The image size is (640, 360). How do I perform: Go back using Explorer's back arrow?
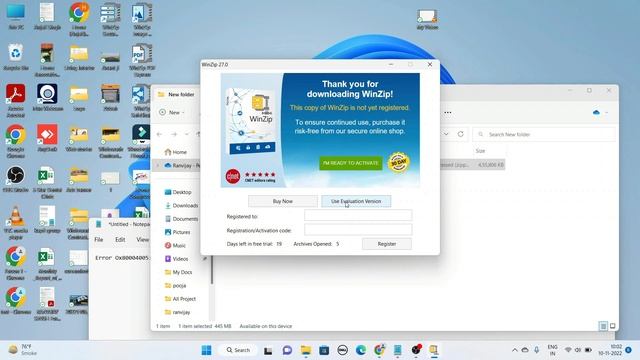pos(160,134)
